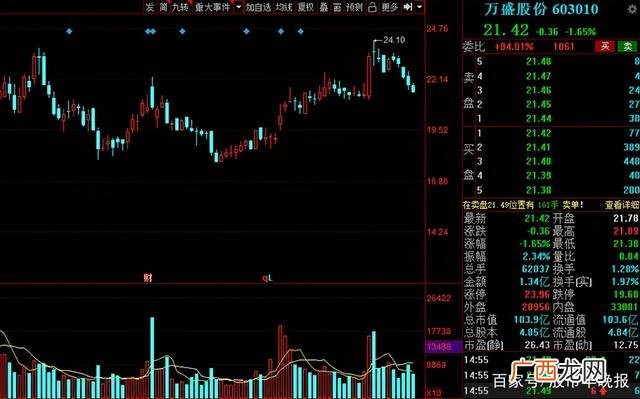640x399 pixels.
Task: Select the 买2 price 21.41
Action: (538, 147)
